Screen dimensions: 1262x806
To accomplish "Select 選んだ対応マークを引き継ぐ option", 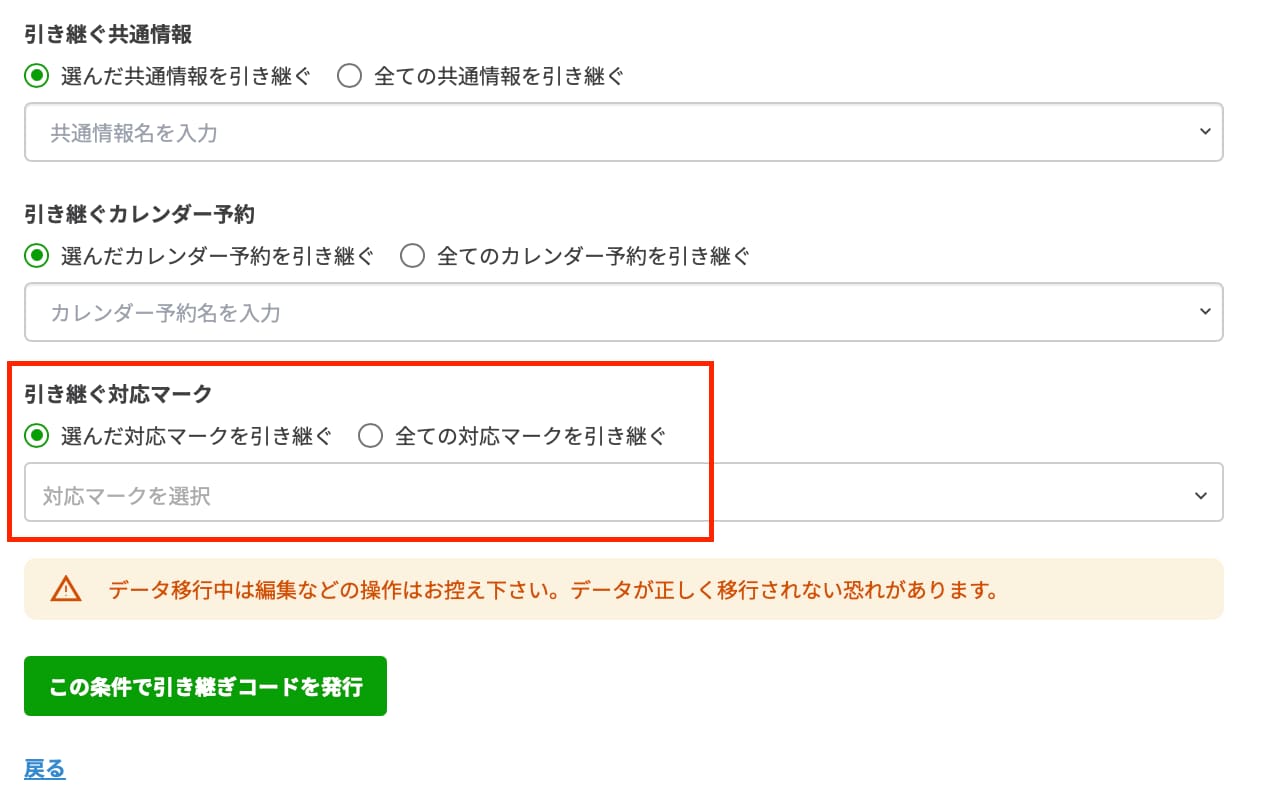I will [36, 435].
